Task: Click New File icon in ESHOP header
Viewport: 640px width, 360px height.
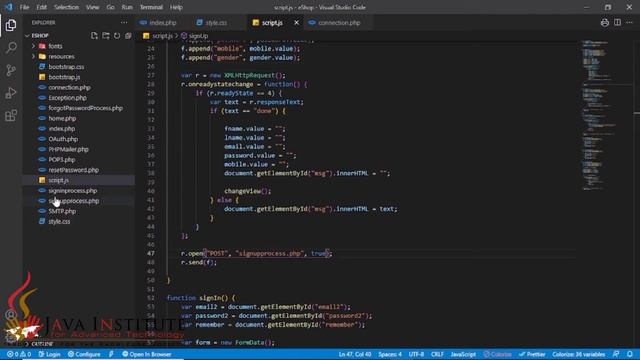Action: coord(94,36)
